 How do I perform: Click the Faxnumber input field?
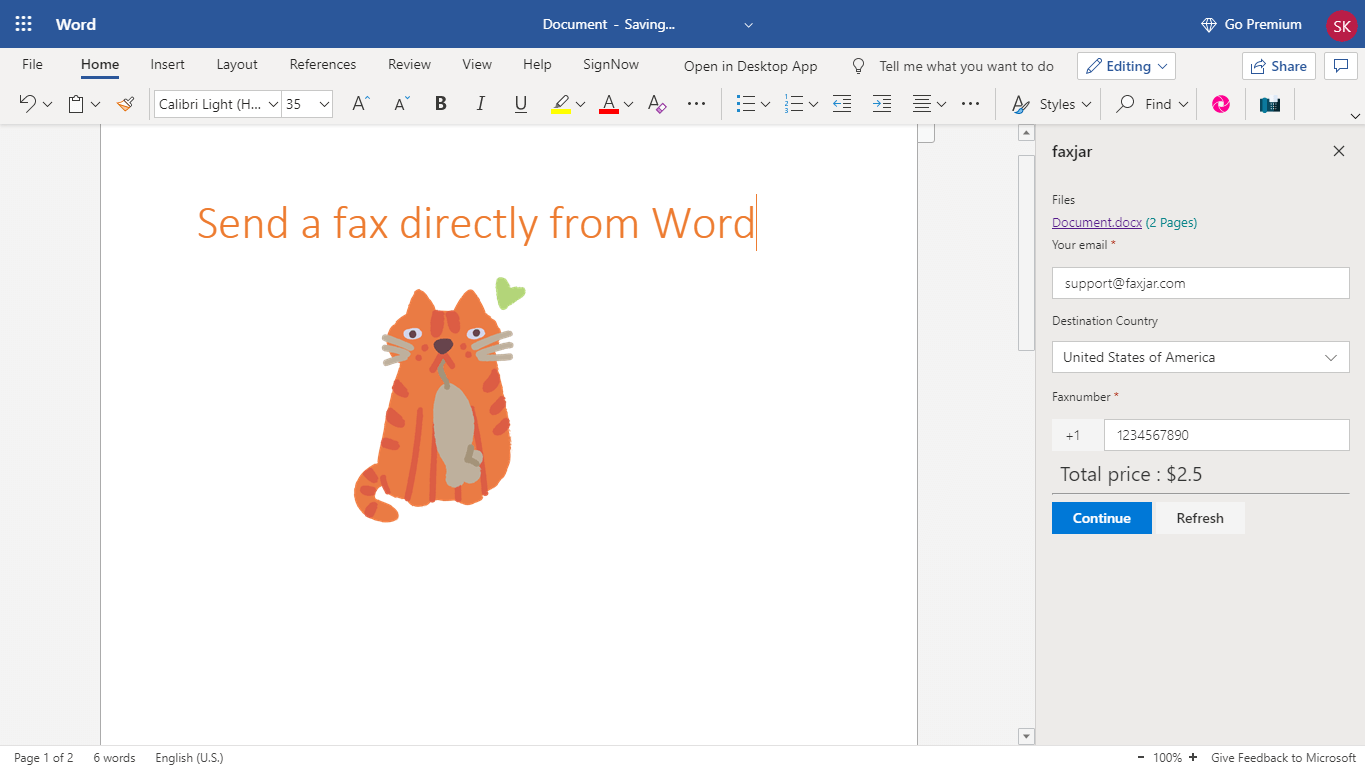pyautogui.click(x=1226, y=435)
